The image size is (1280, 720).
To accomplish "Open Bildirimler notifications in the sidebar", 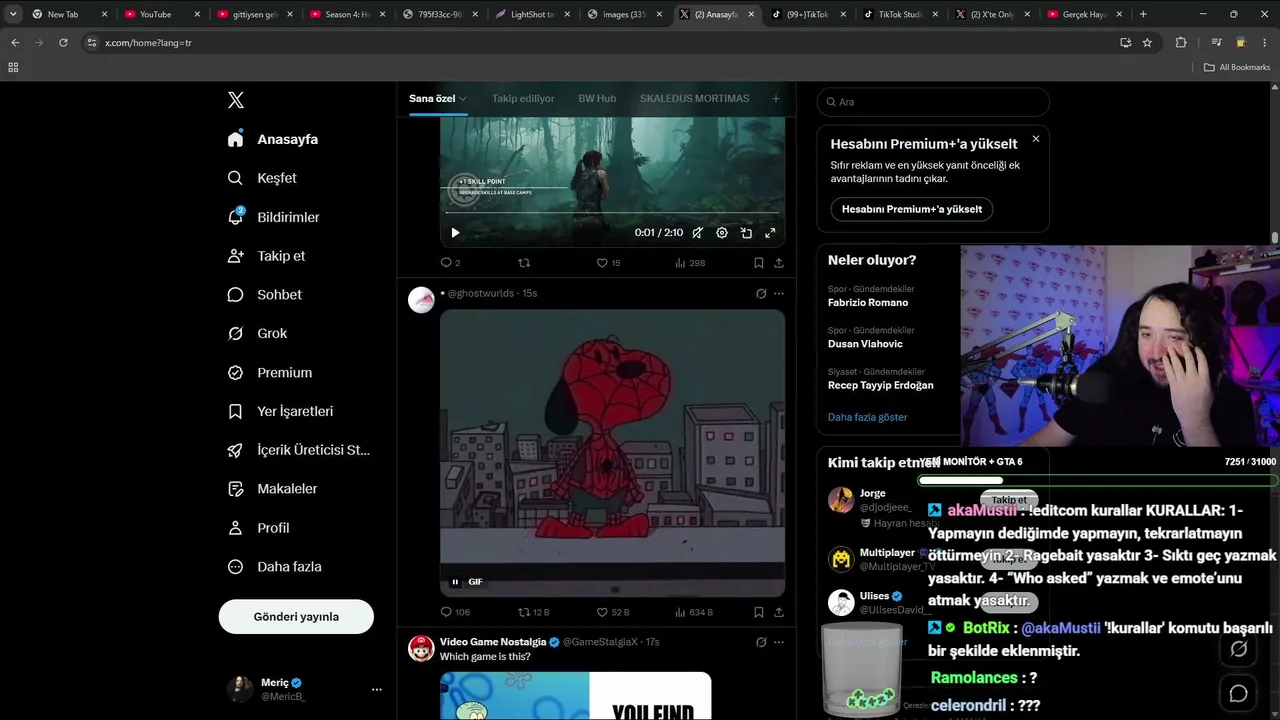I will [x=274, y=217].
